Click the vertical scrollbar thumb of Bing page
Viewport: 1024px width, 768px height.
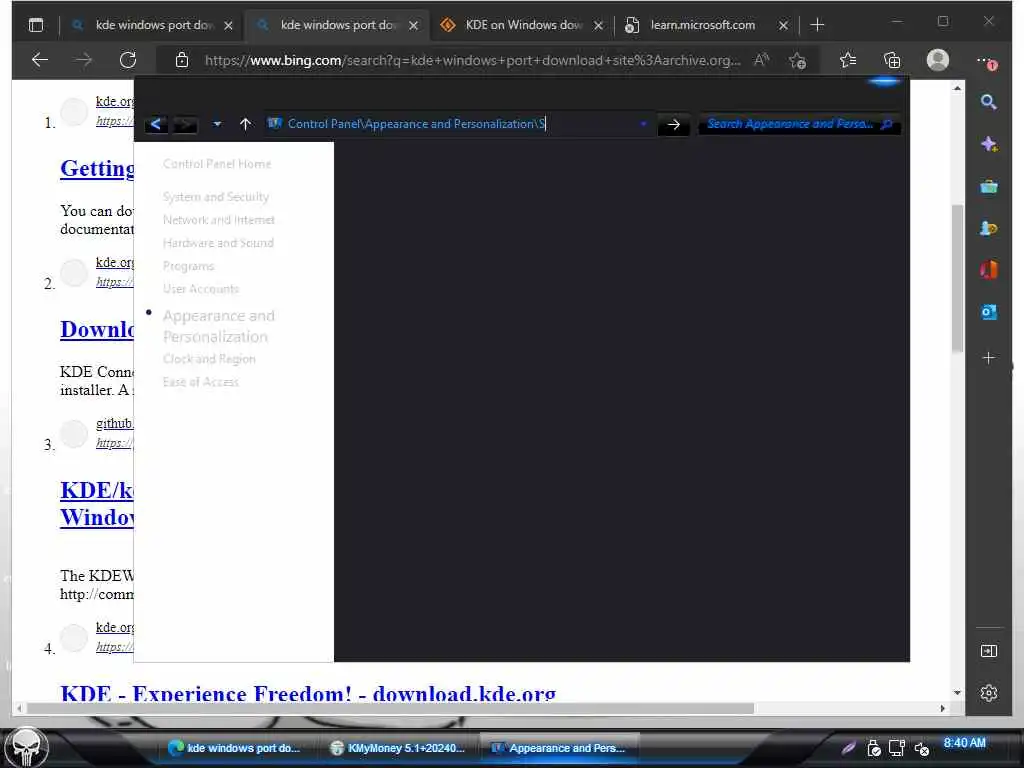[x=957, y=279]
